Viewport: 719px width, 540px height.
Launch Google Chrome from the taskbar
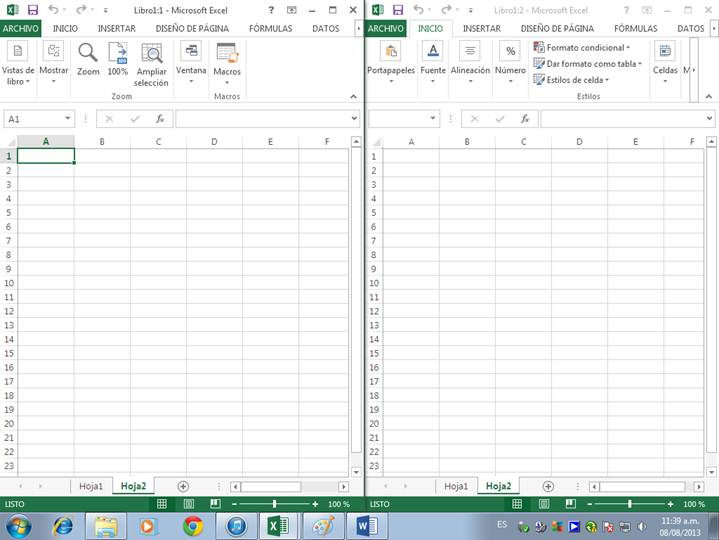click(x=193, y=525)
